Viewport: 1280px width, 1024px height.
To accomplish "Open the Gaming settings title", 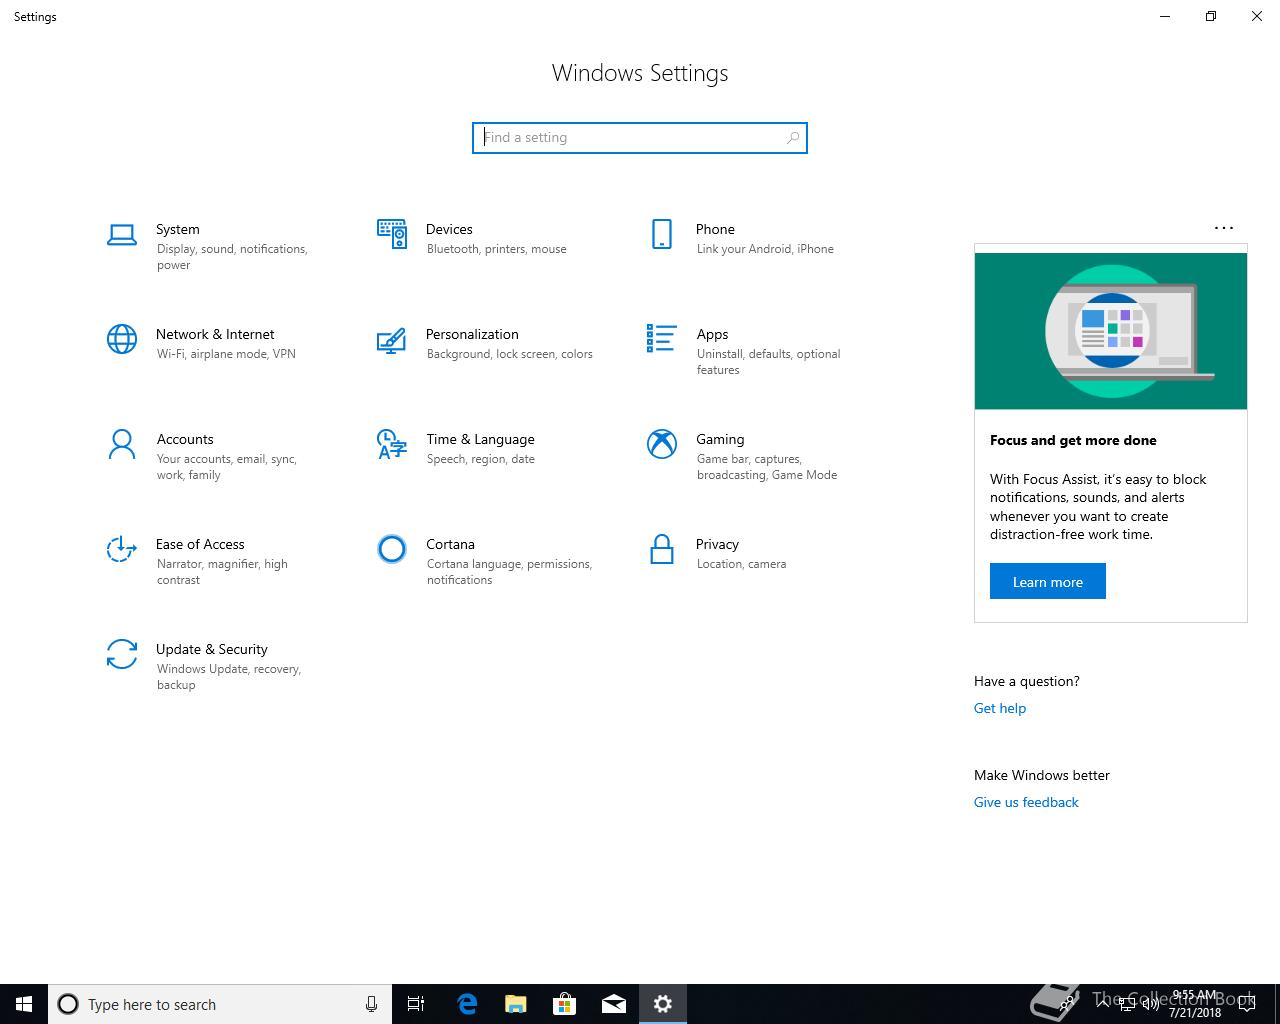I will 720,439.
